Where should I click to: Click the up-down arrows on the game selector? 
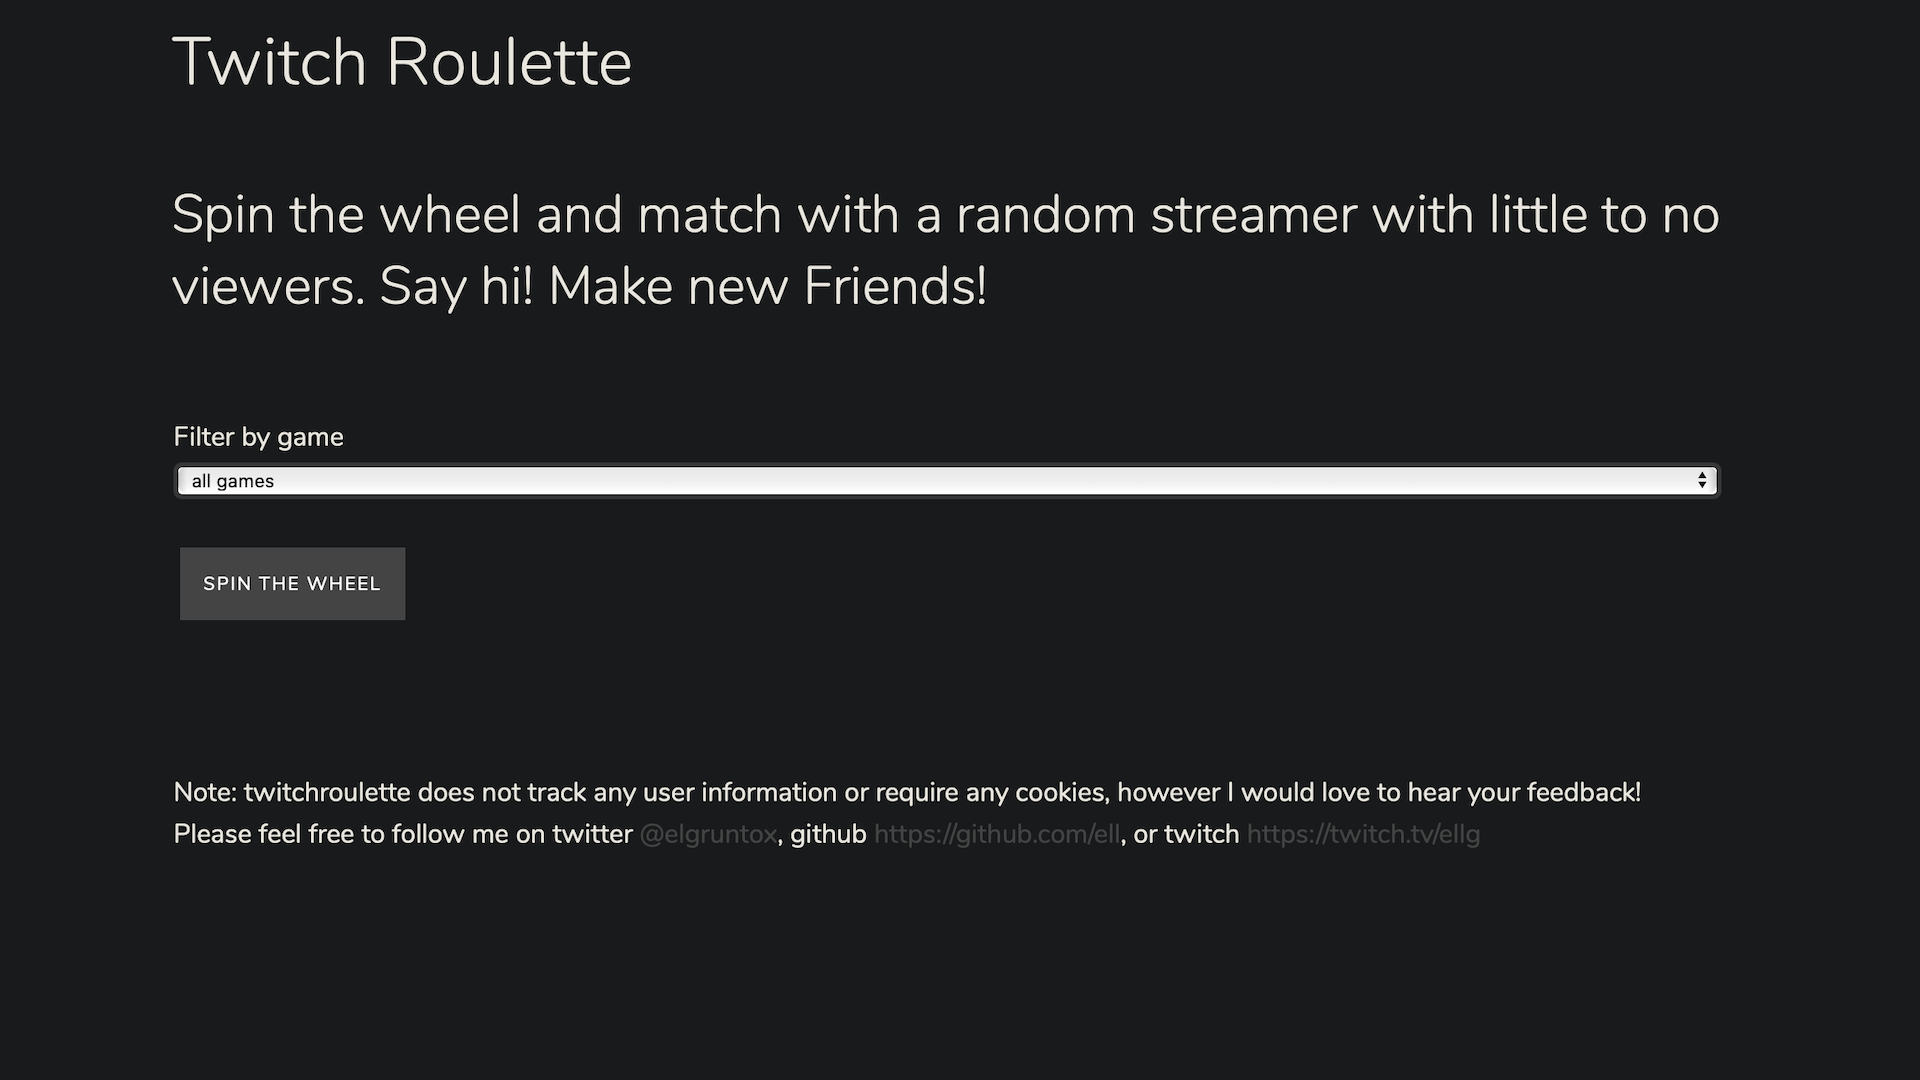(x=1701, y=481)
